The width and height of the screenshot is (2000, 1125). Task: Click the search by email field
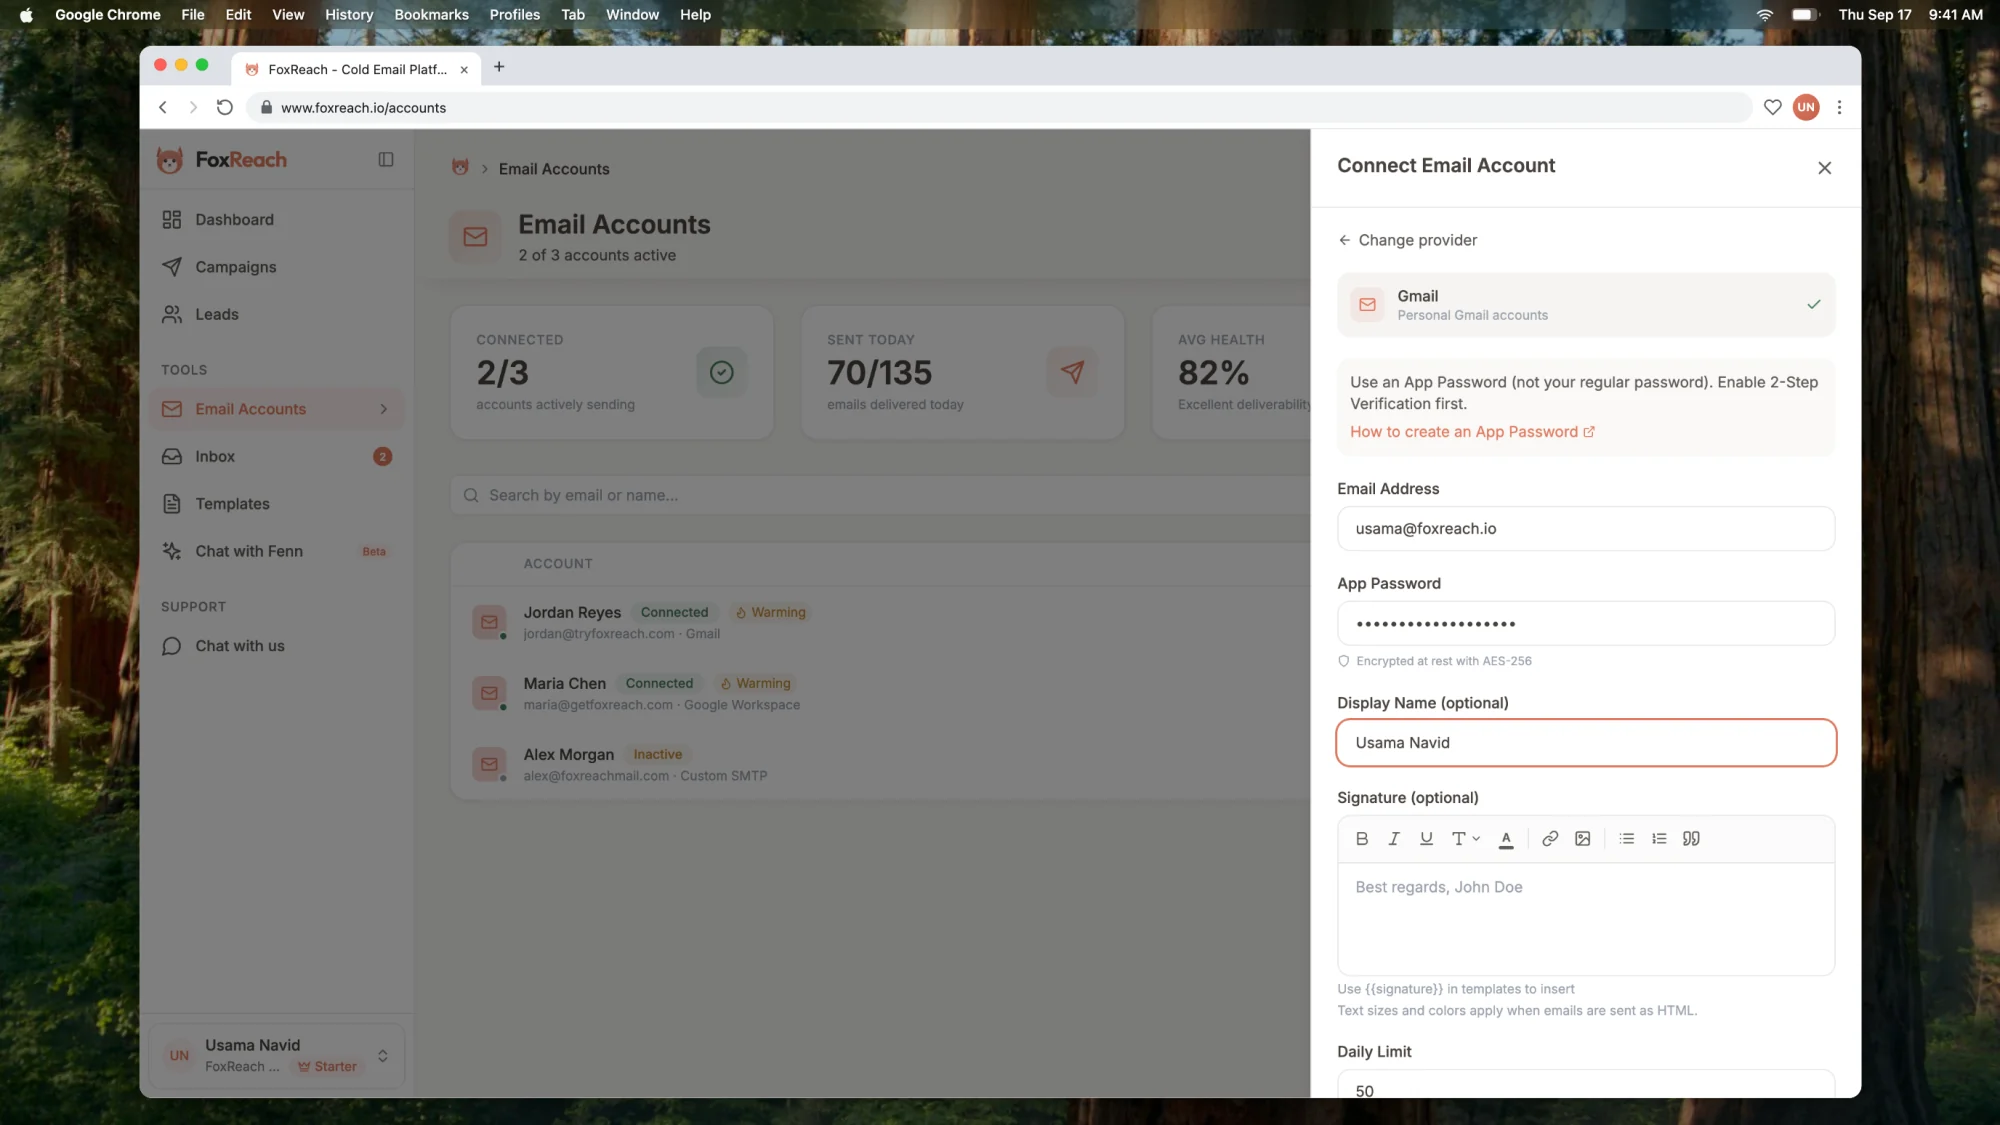coord(880,495)
